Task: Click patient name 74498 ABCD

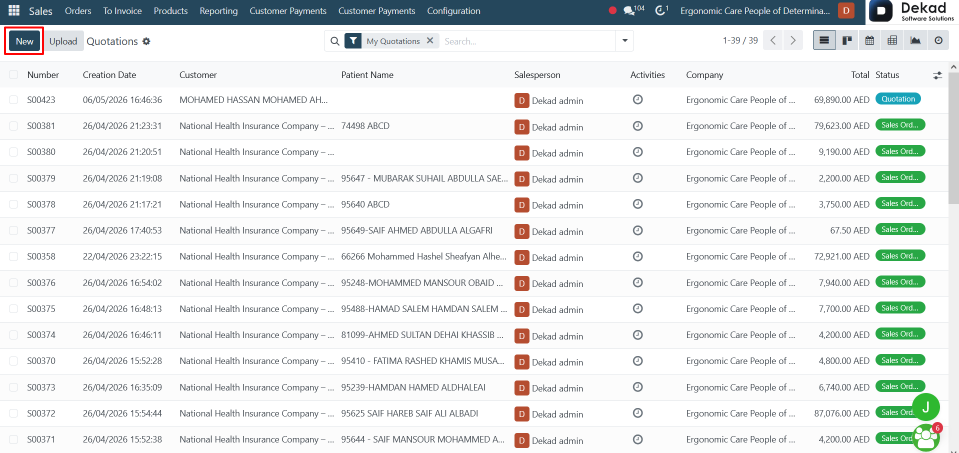Action: pyautogui.click(x=365, y=126)
